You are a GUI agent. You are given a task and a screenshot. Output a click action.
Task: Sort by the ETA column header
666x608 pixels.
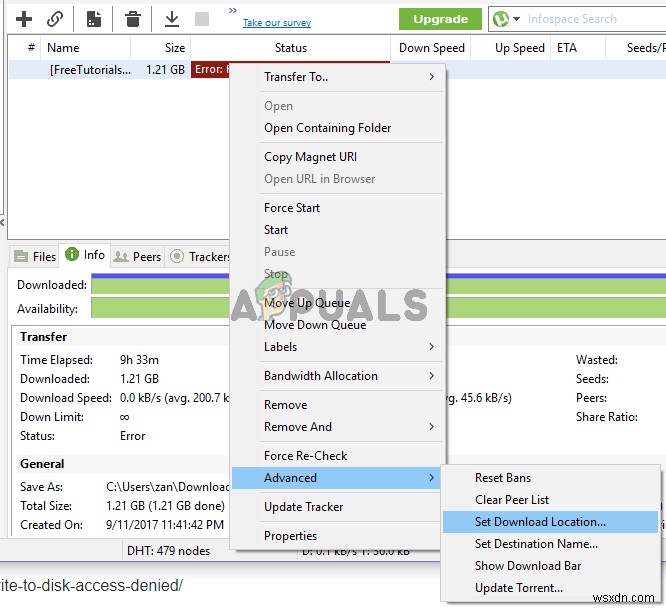pos(578,48)
